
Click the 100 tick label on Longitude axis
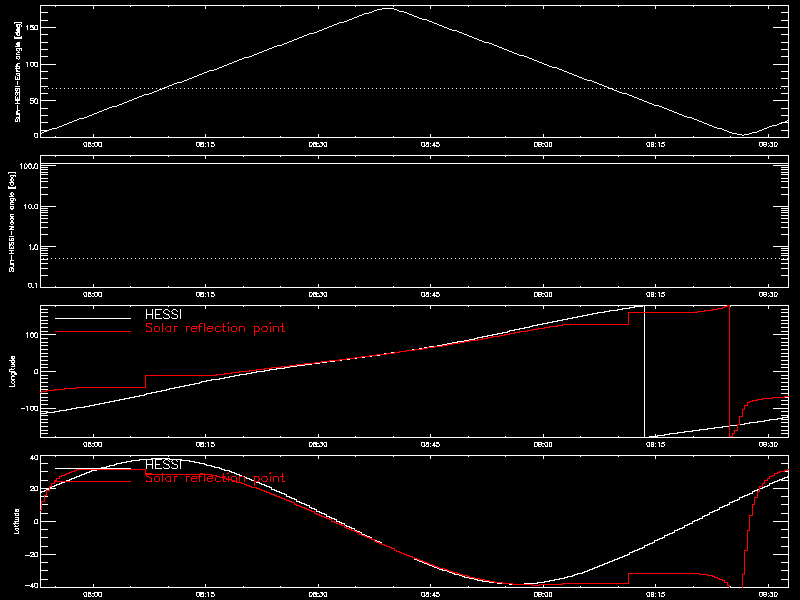(x=32, y=335)
